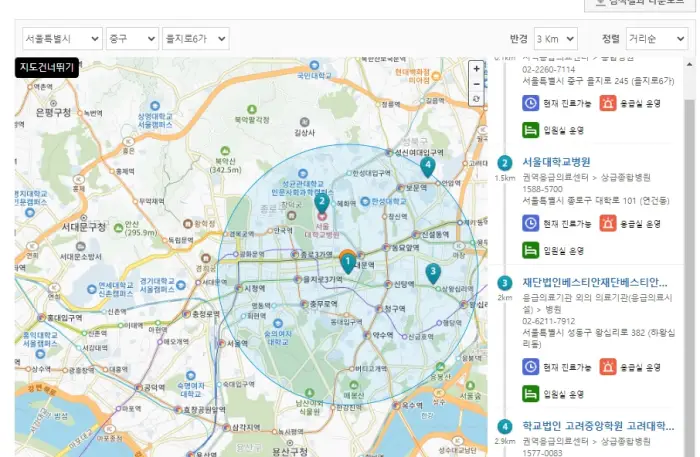Screen dimensions: 700x457
Task: Click phone number 1588-5700
Action: 542,189
